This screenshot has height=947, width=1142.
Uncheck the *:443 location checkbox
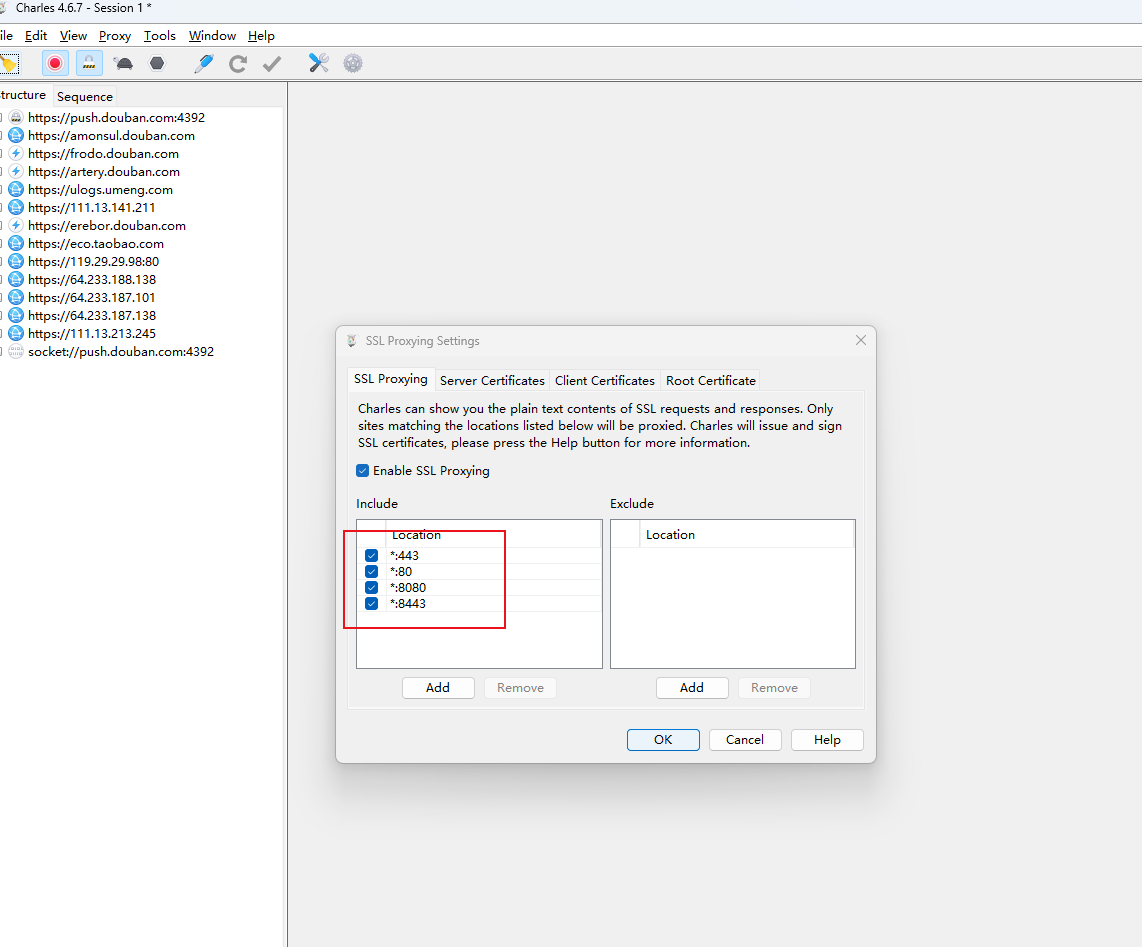(371, 555)
